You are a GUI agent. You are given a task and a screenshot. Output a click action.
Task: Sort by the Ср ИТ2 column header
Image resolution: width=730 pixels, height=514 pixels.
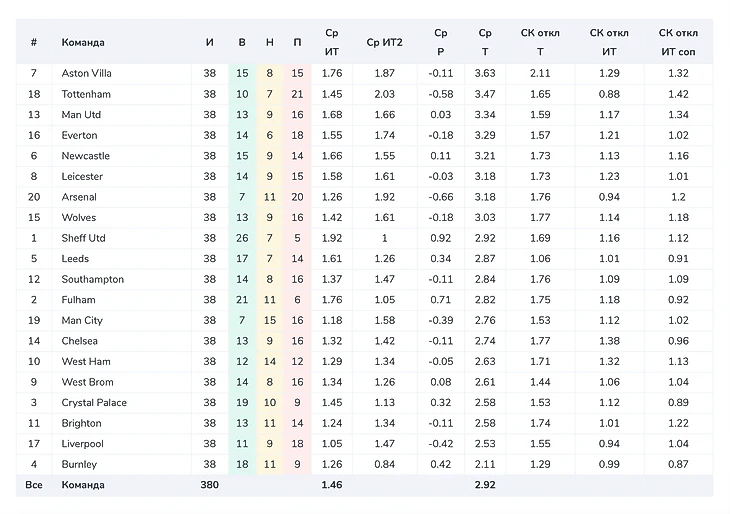[x=385, y=42]
